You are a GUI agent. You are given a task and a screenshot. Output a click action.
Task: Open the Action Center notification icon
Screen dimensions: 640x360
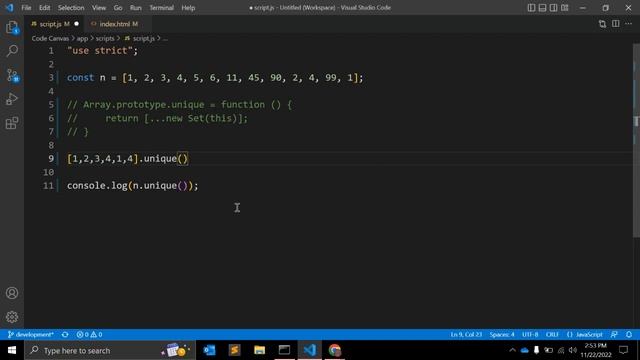(623, 350)
